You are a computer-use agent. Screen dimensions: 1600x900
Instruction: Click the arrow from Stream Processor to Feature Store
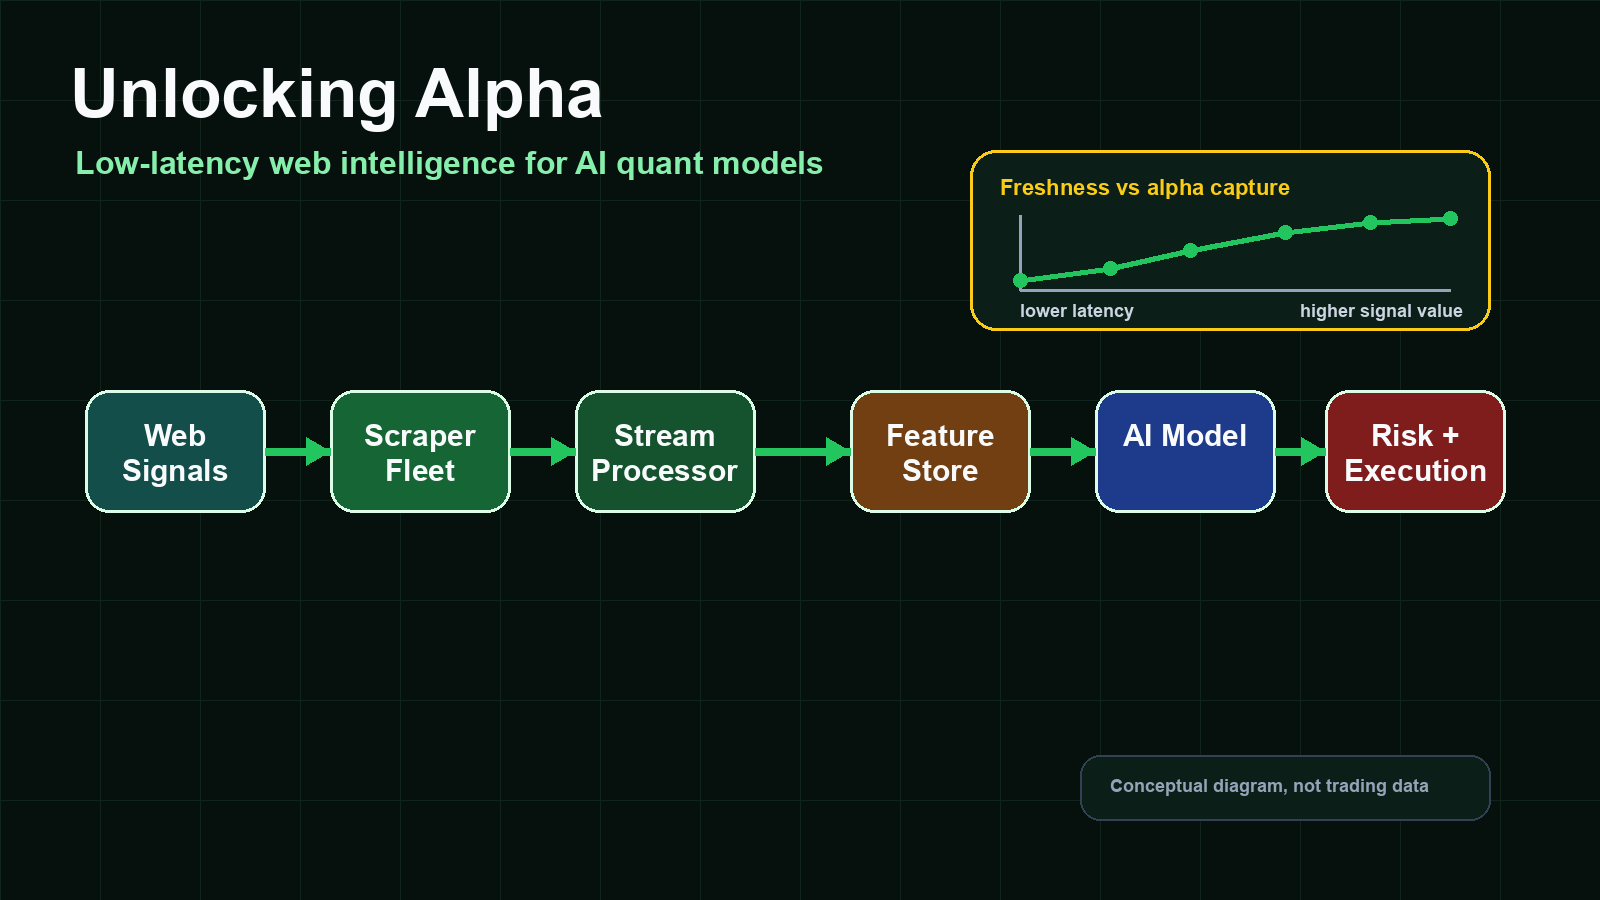point(803,452)
